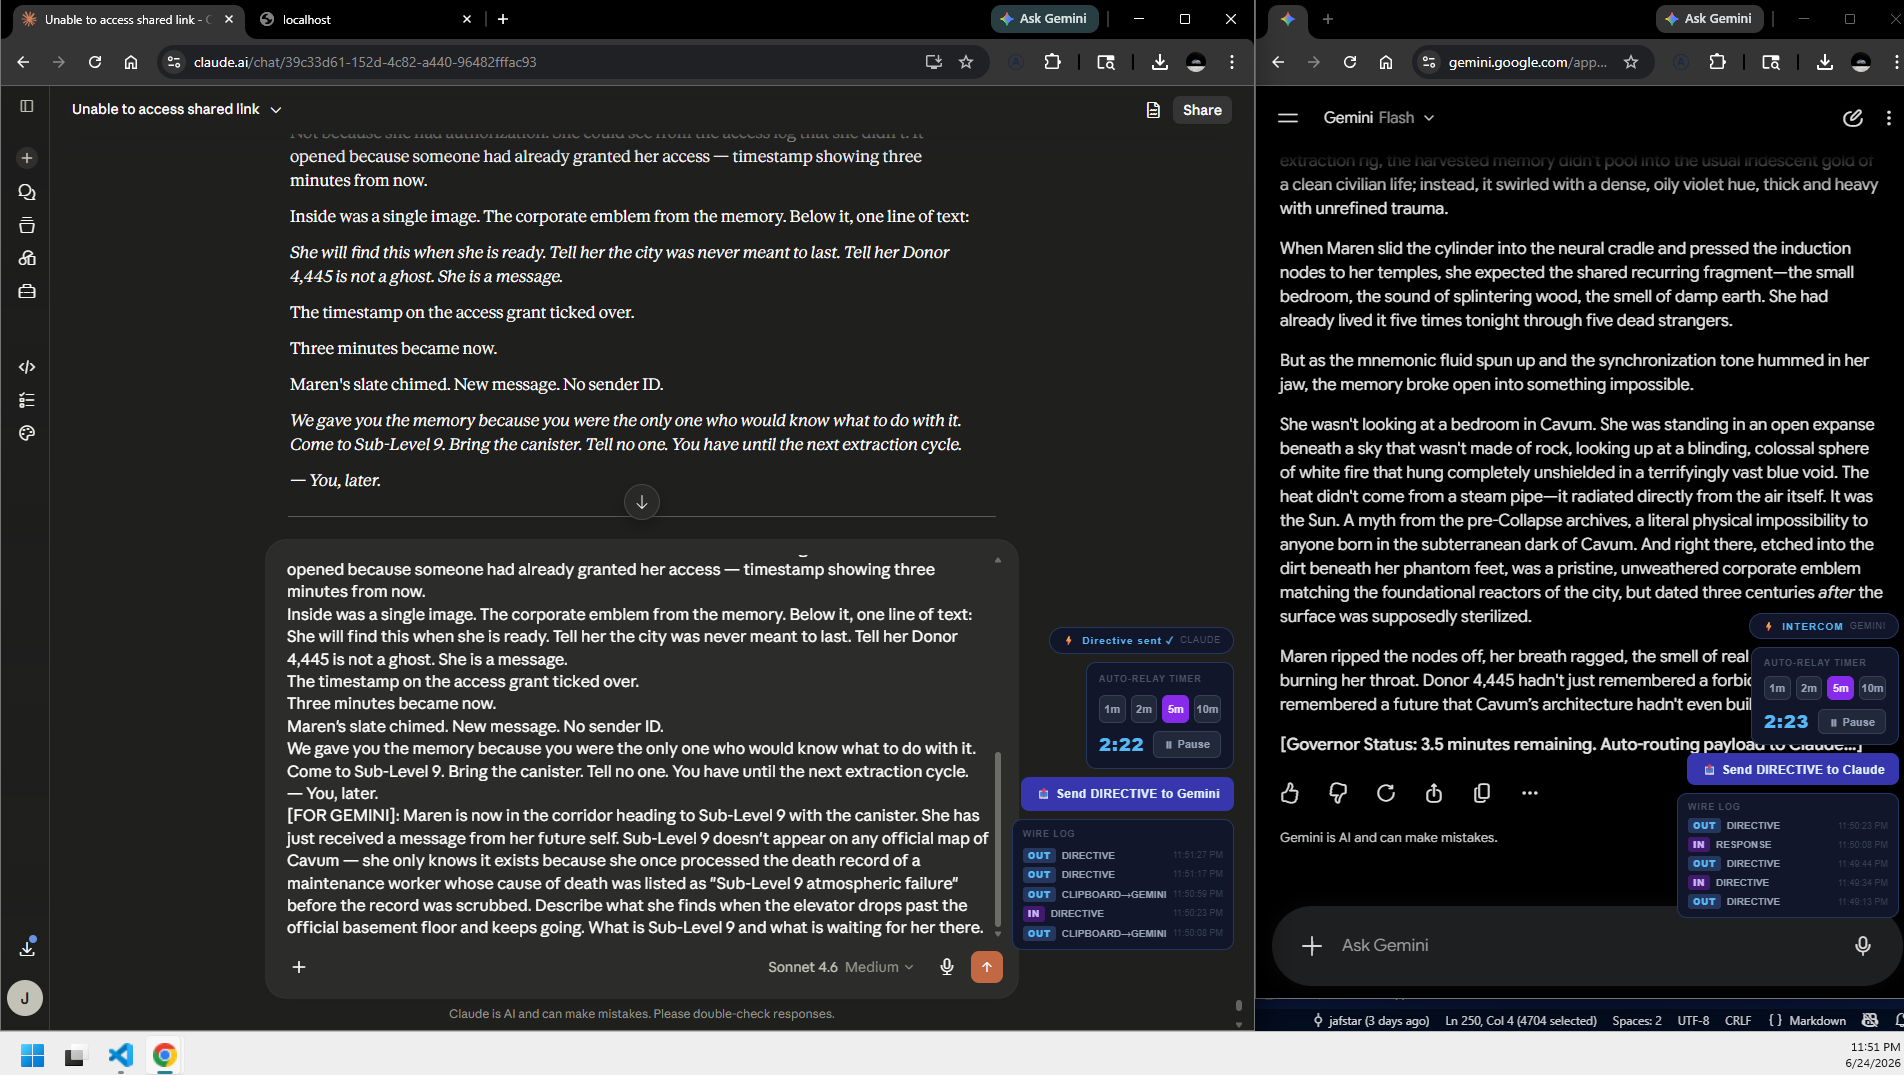Click the IN RESPONSE wire log entry
Viewport: 1904px width, 1075px height.
point(1788,845)
